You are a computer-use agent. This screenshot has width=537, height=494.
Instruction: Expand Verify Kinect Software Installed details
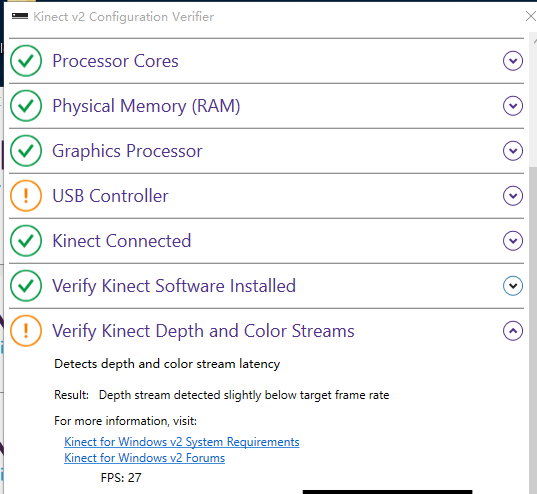point(513,286)
